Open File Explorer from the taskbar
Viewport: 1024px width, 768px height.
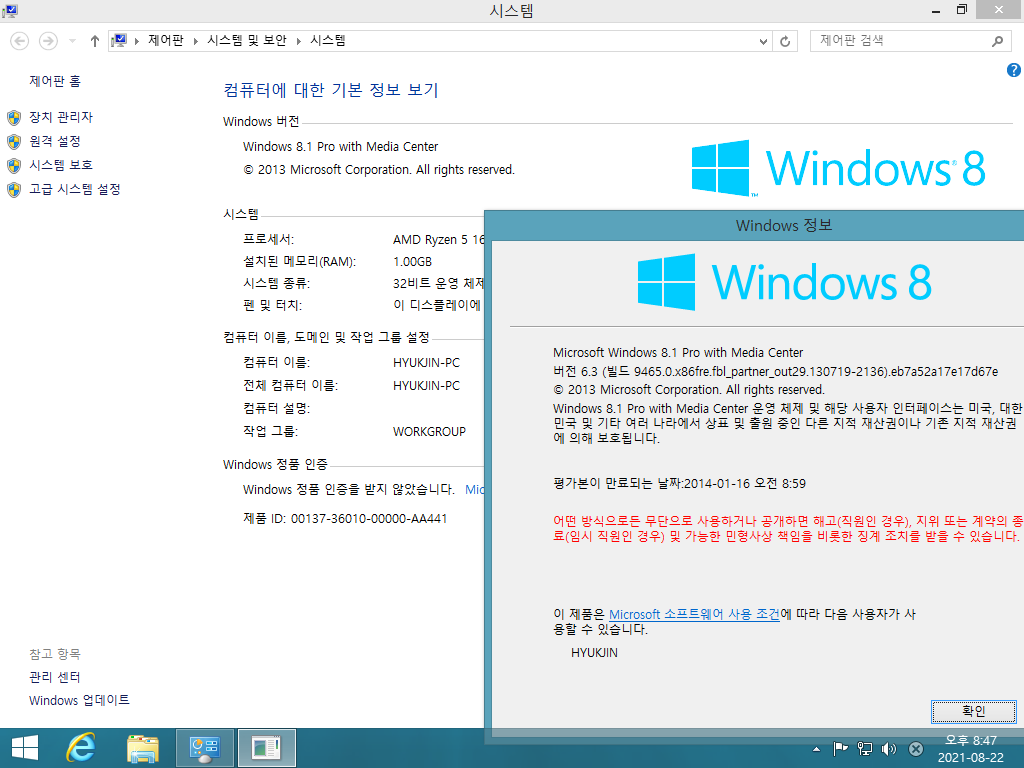[143, 748]
